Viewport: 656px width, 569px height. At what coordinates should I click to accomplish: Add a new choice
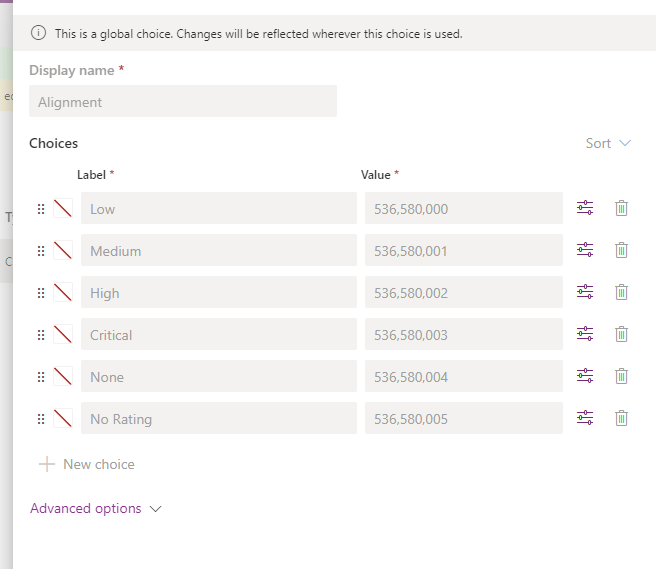point(86,464)
